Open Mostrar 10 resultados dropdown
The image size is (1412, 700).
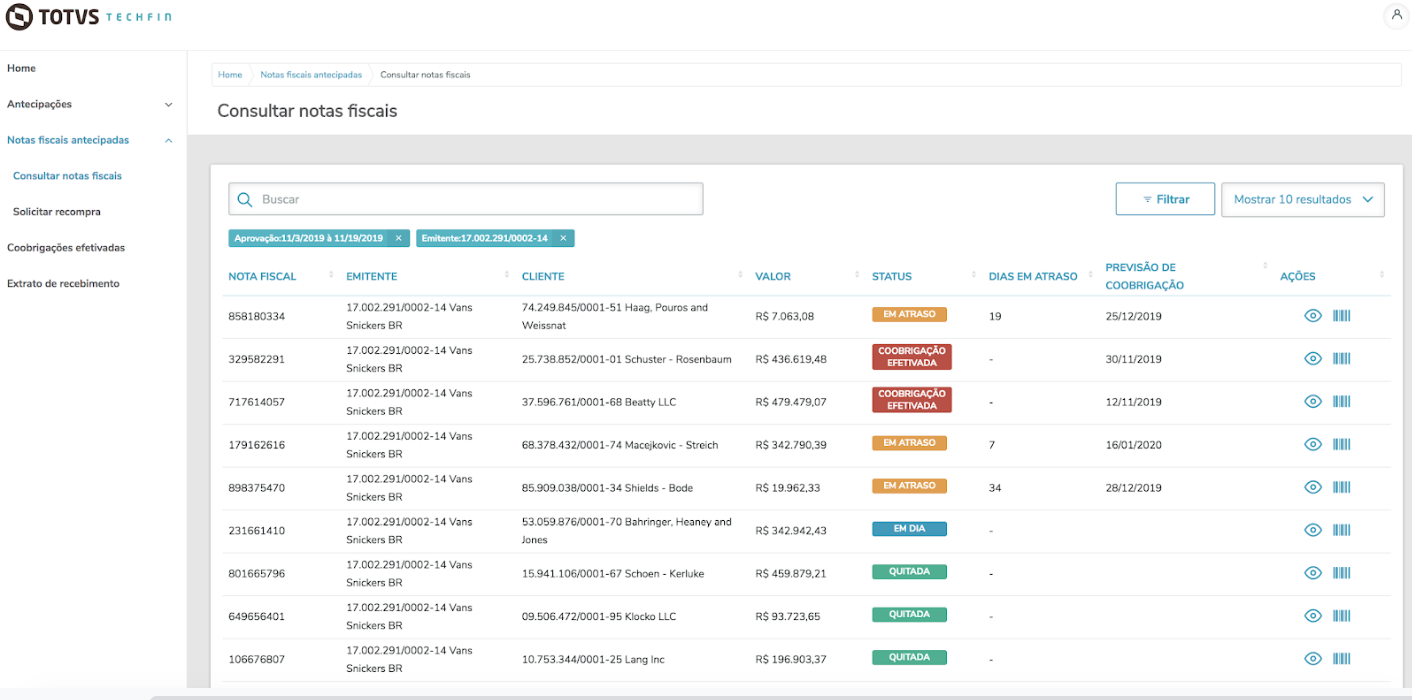1303,199
